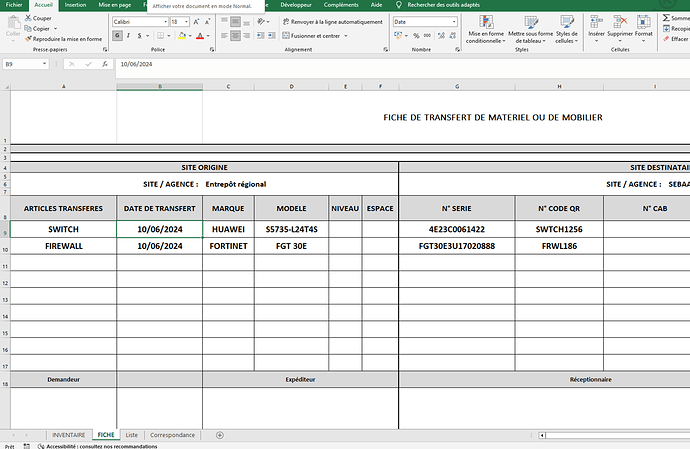Click the insert function fx icon
Viewport: 690px width, 449px height.
[105, 64]
